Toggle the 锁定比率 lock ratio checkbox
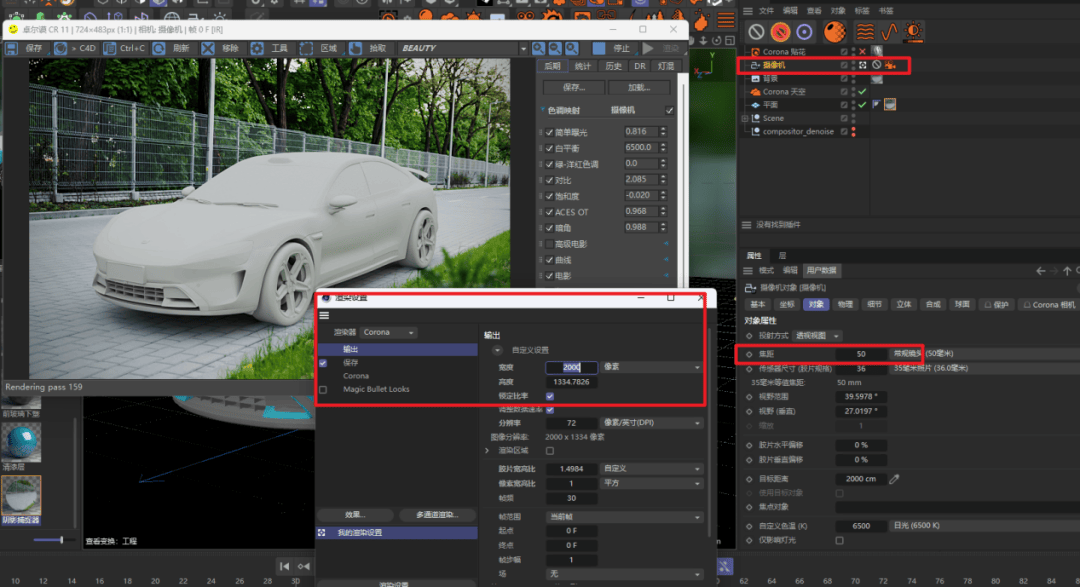The width and height of the screenshot is (1080, 587). pyautogui.click(x=550, y=396)
